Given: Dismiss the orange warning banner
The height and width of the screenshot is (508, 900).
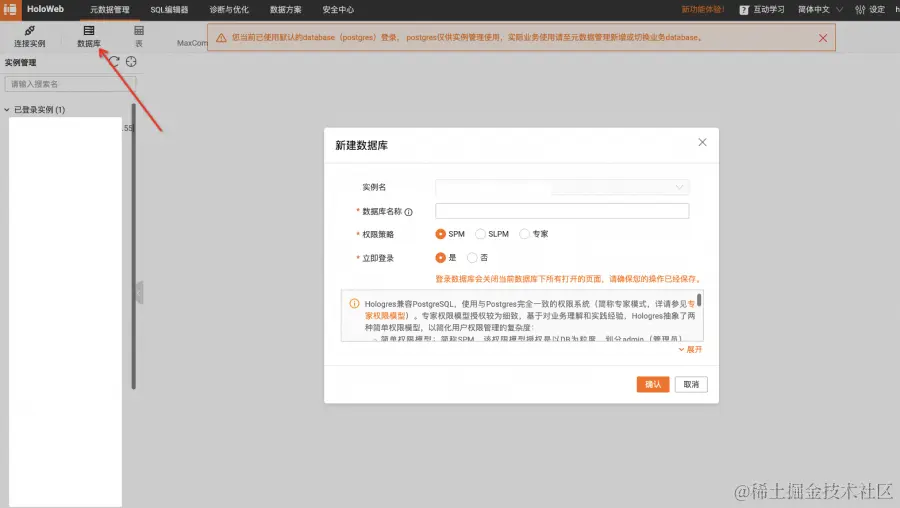Looking at the screenshot, I should coord(823,38).
